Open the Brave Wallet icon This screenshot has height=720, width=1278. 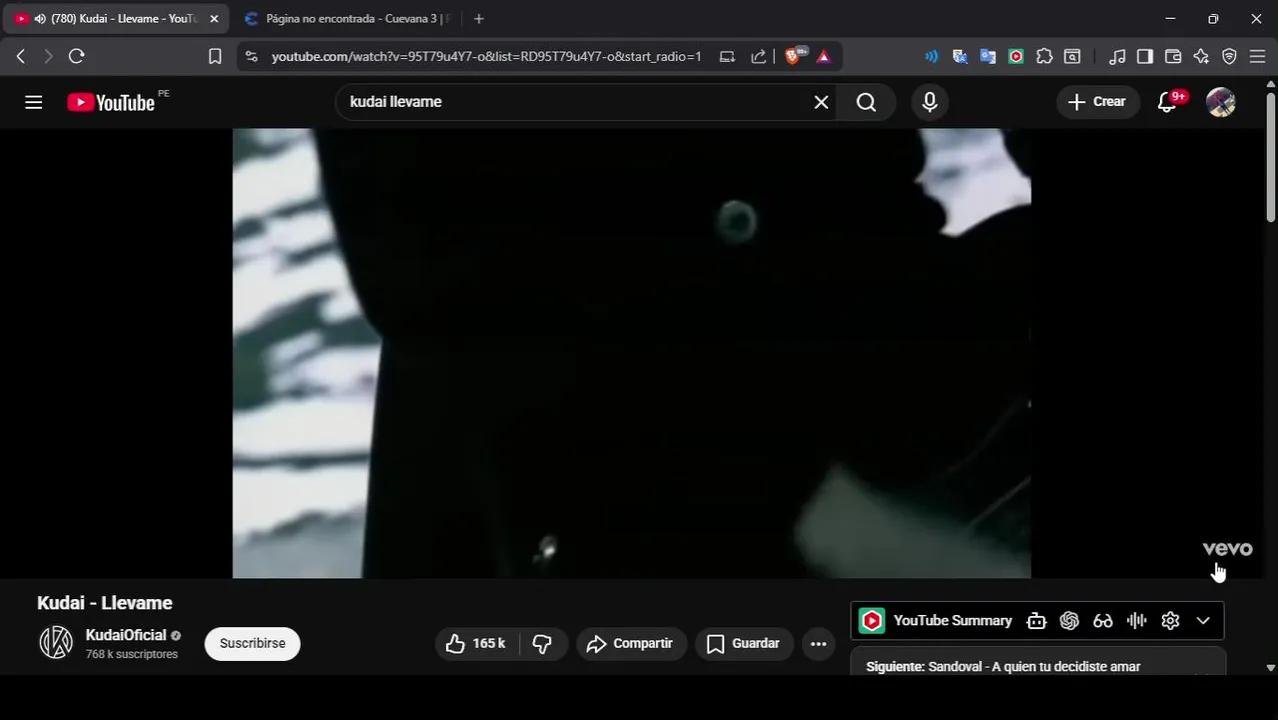[x=1174, y=57]
